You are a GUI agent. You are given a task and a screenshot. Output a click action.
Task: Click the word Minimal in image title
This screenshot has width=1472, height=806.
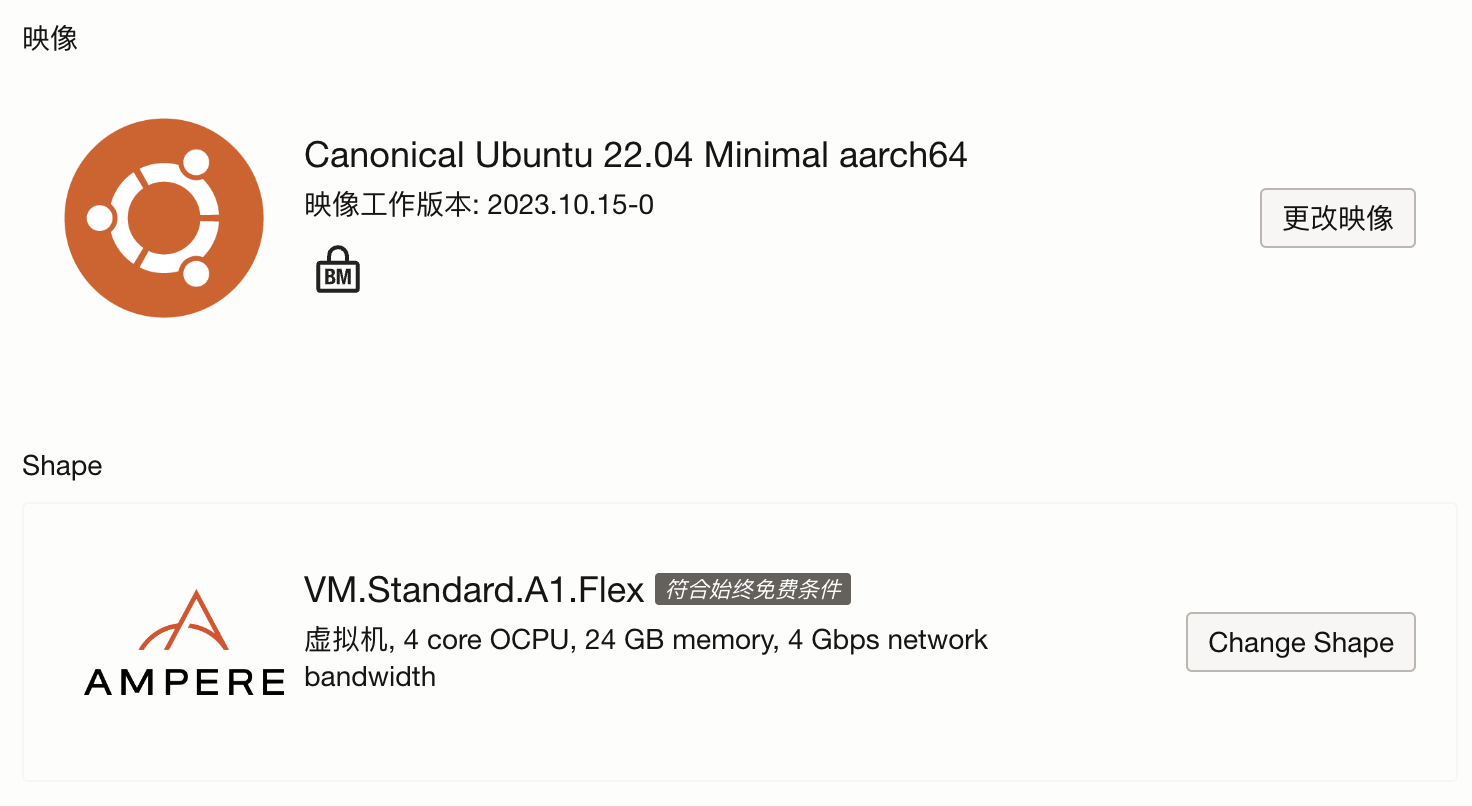[x=766, y=155]
